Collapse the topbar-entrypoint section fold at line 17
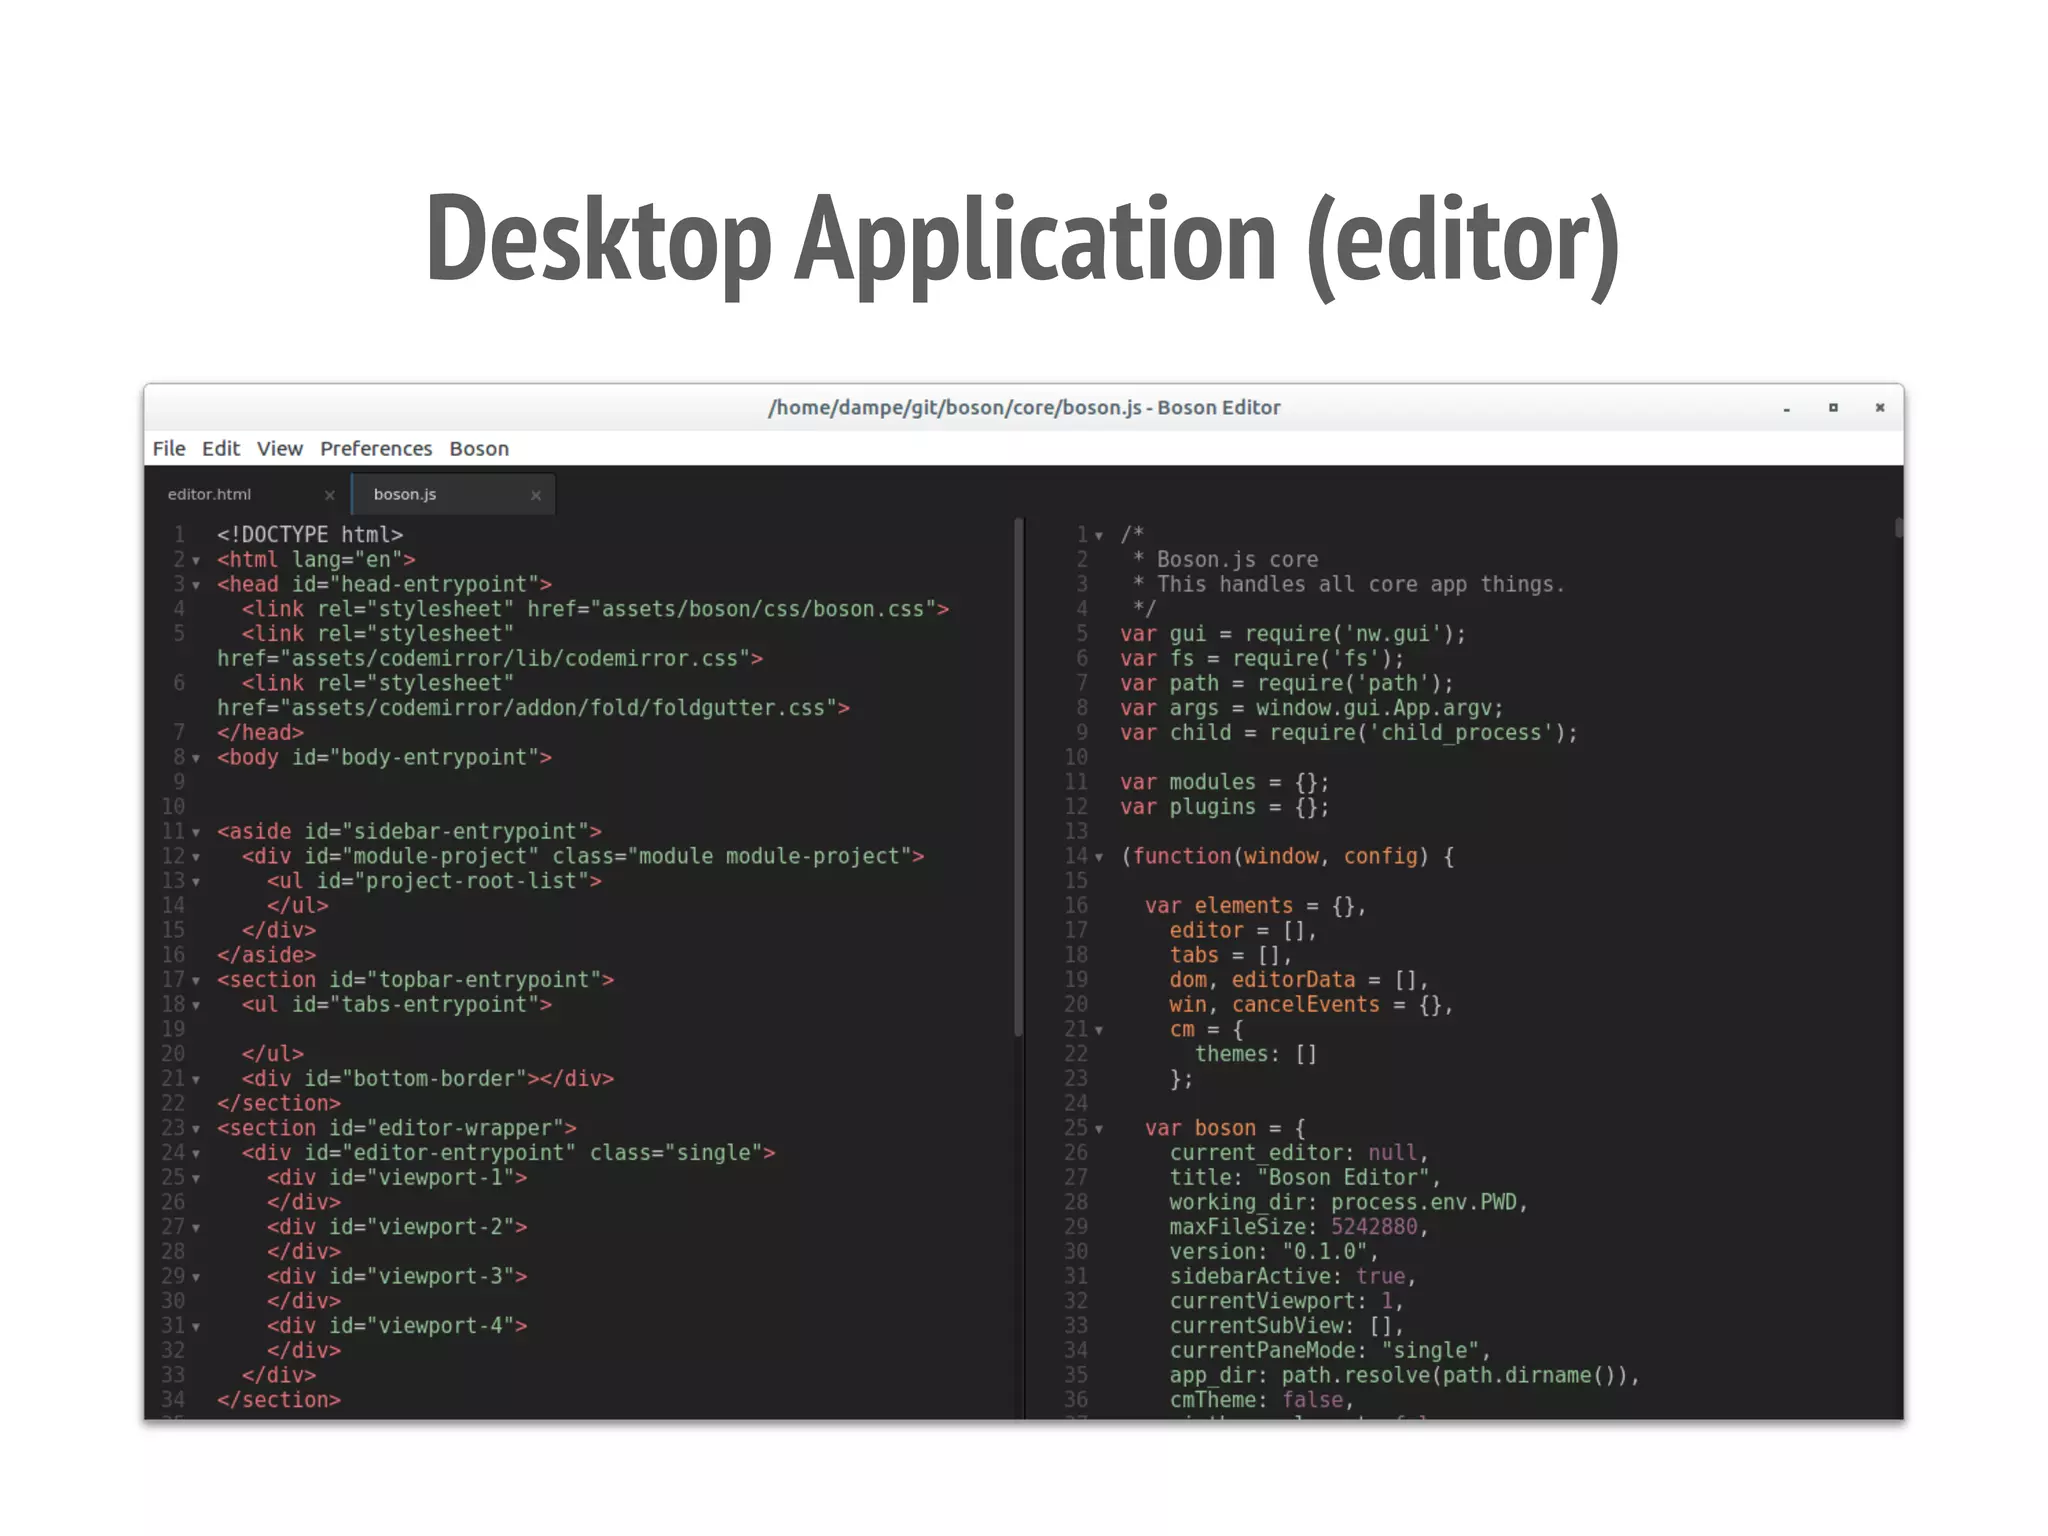The width and height of the screenshot is (2048, 1536). pos(196,982)
